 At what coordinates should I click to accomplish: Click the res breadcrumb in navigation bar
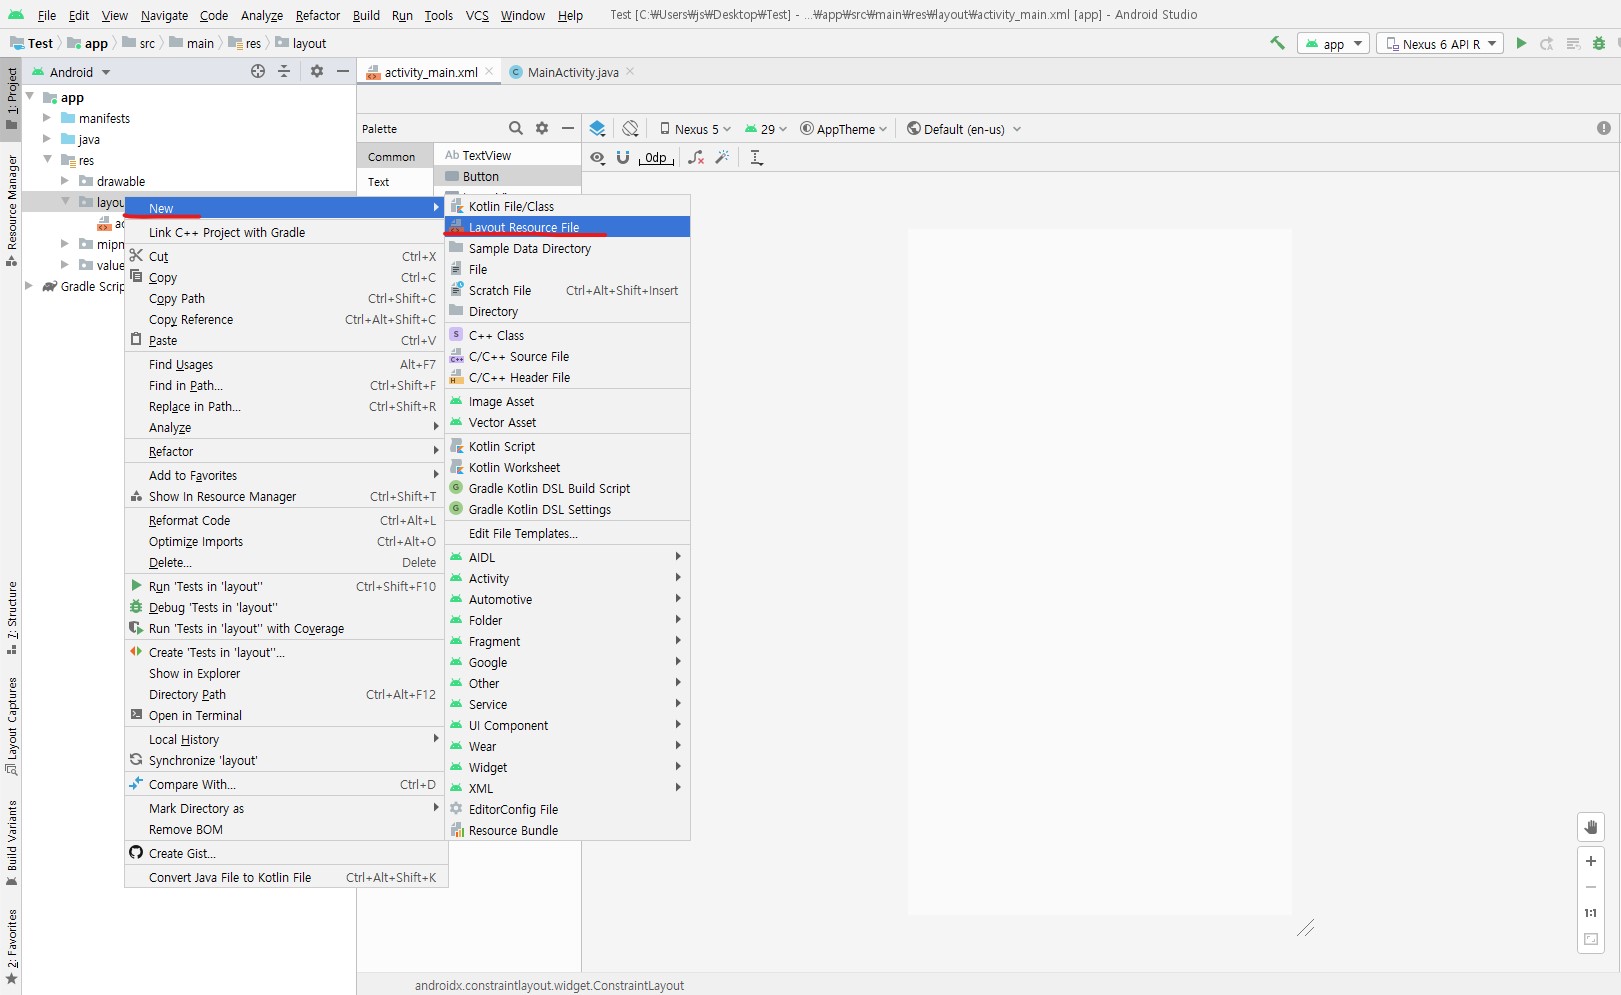point(245,43)
